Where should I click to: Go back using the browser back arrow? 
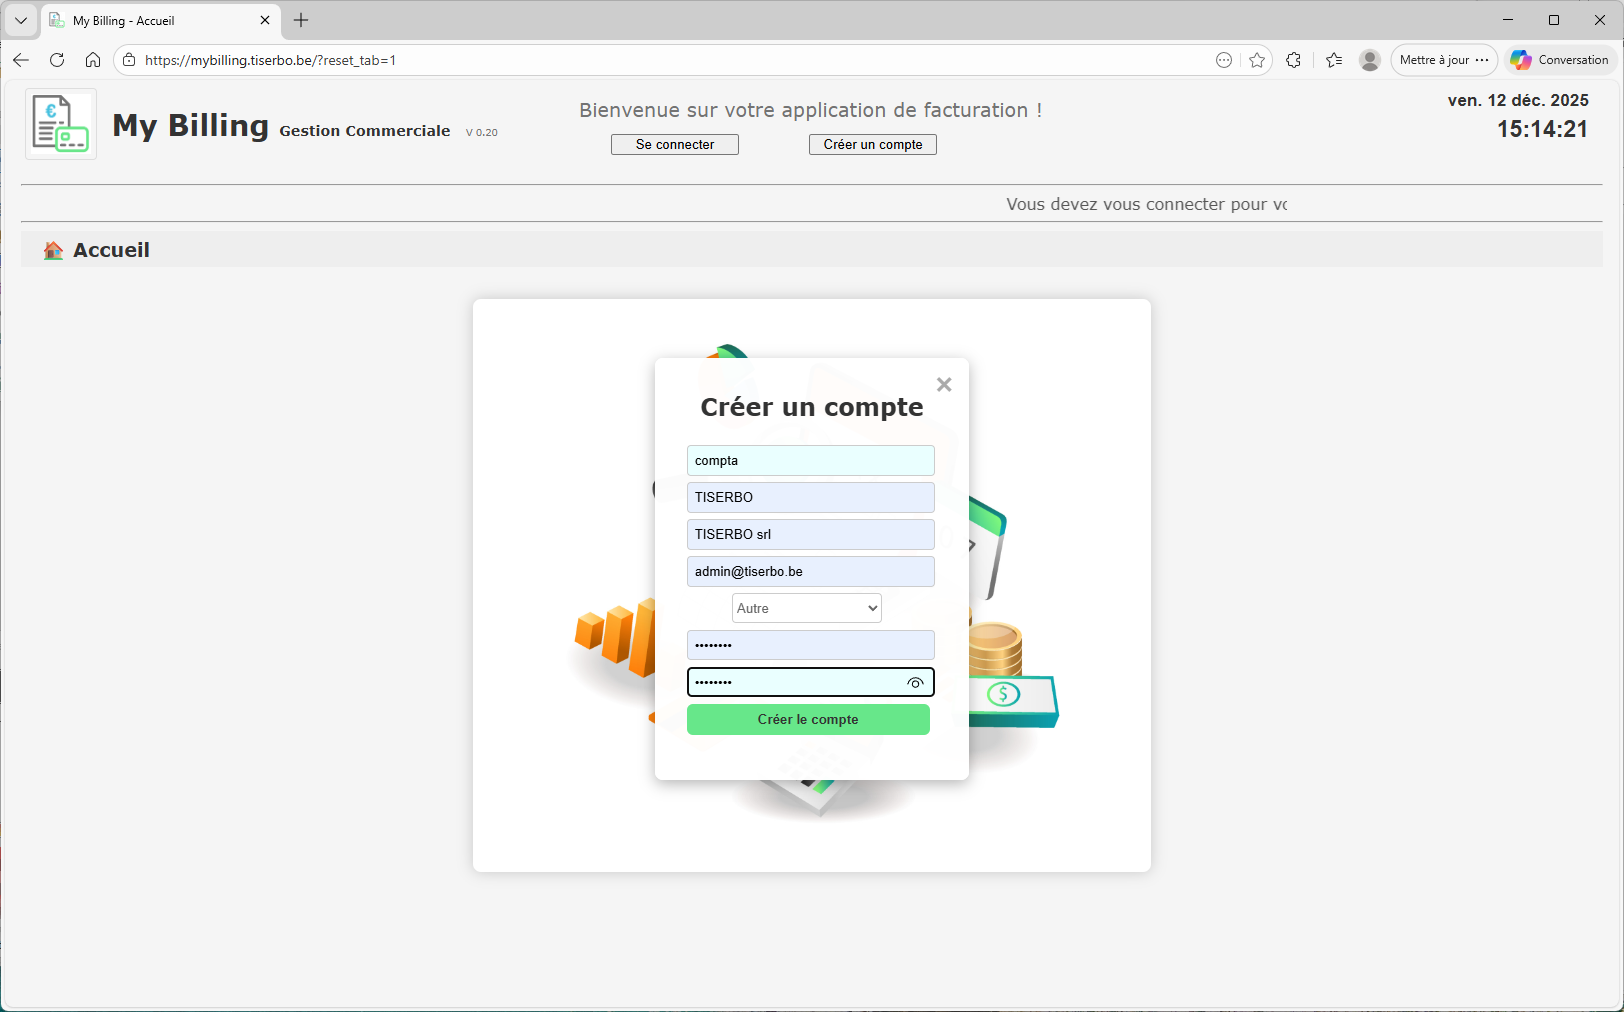point(21,60)
